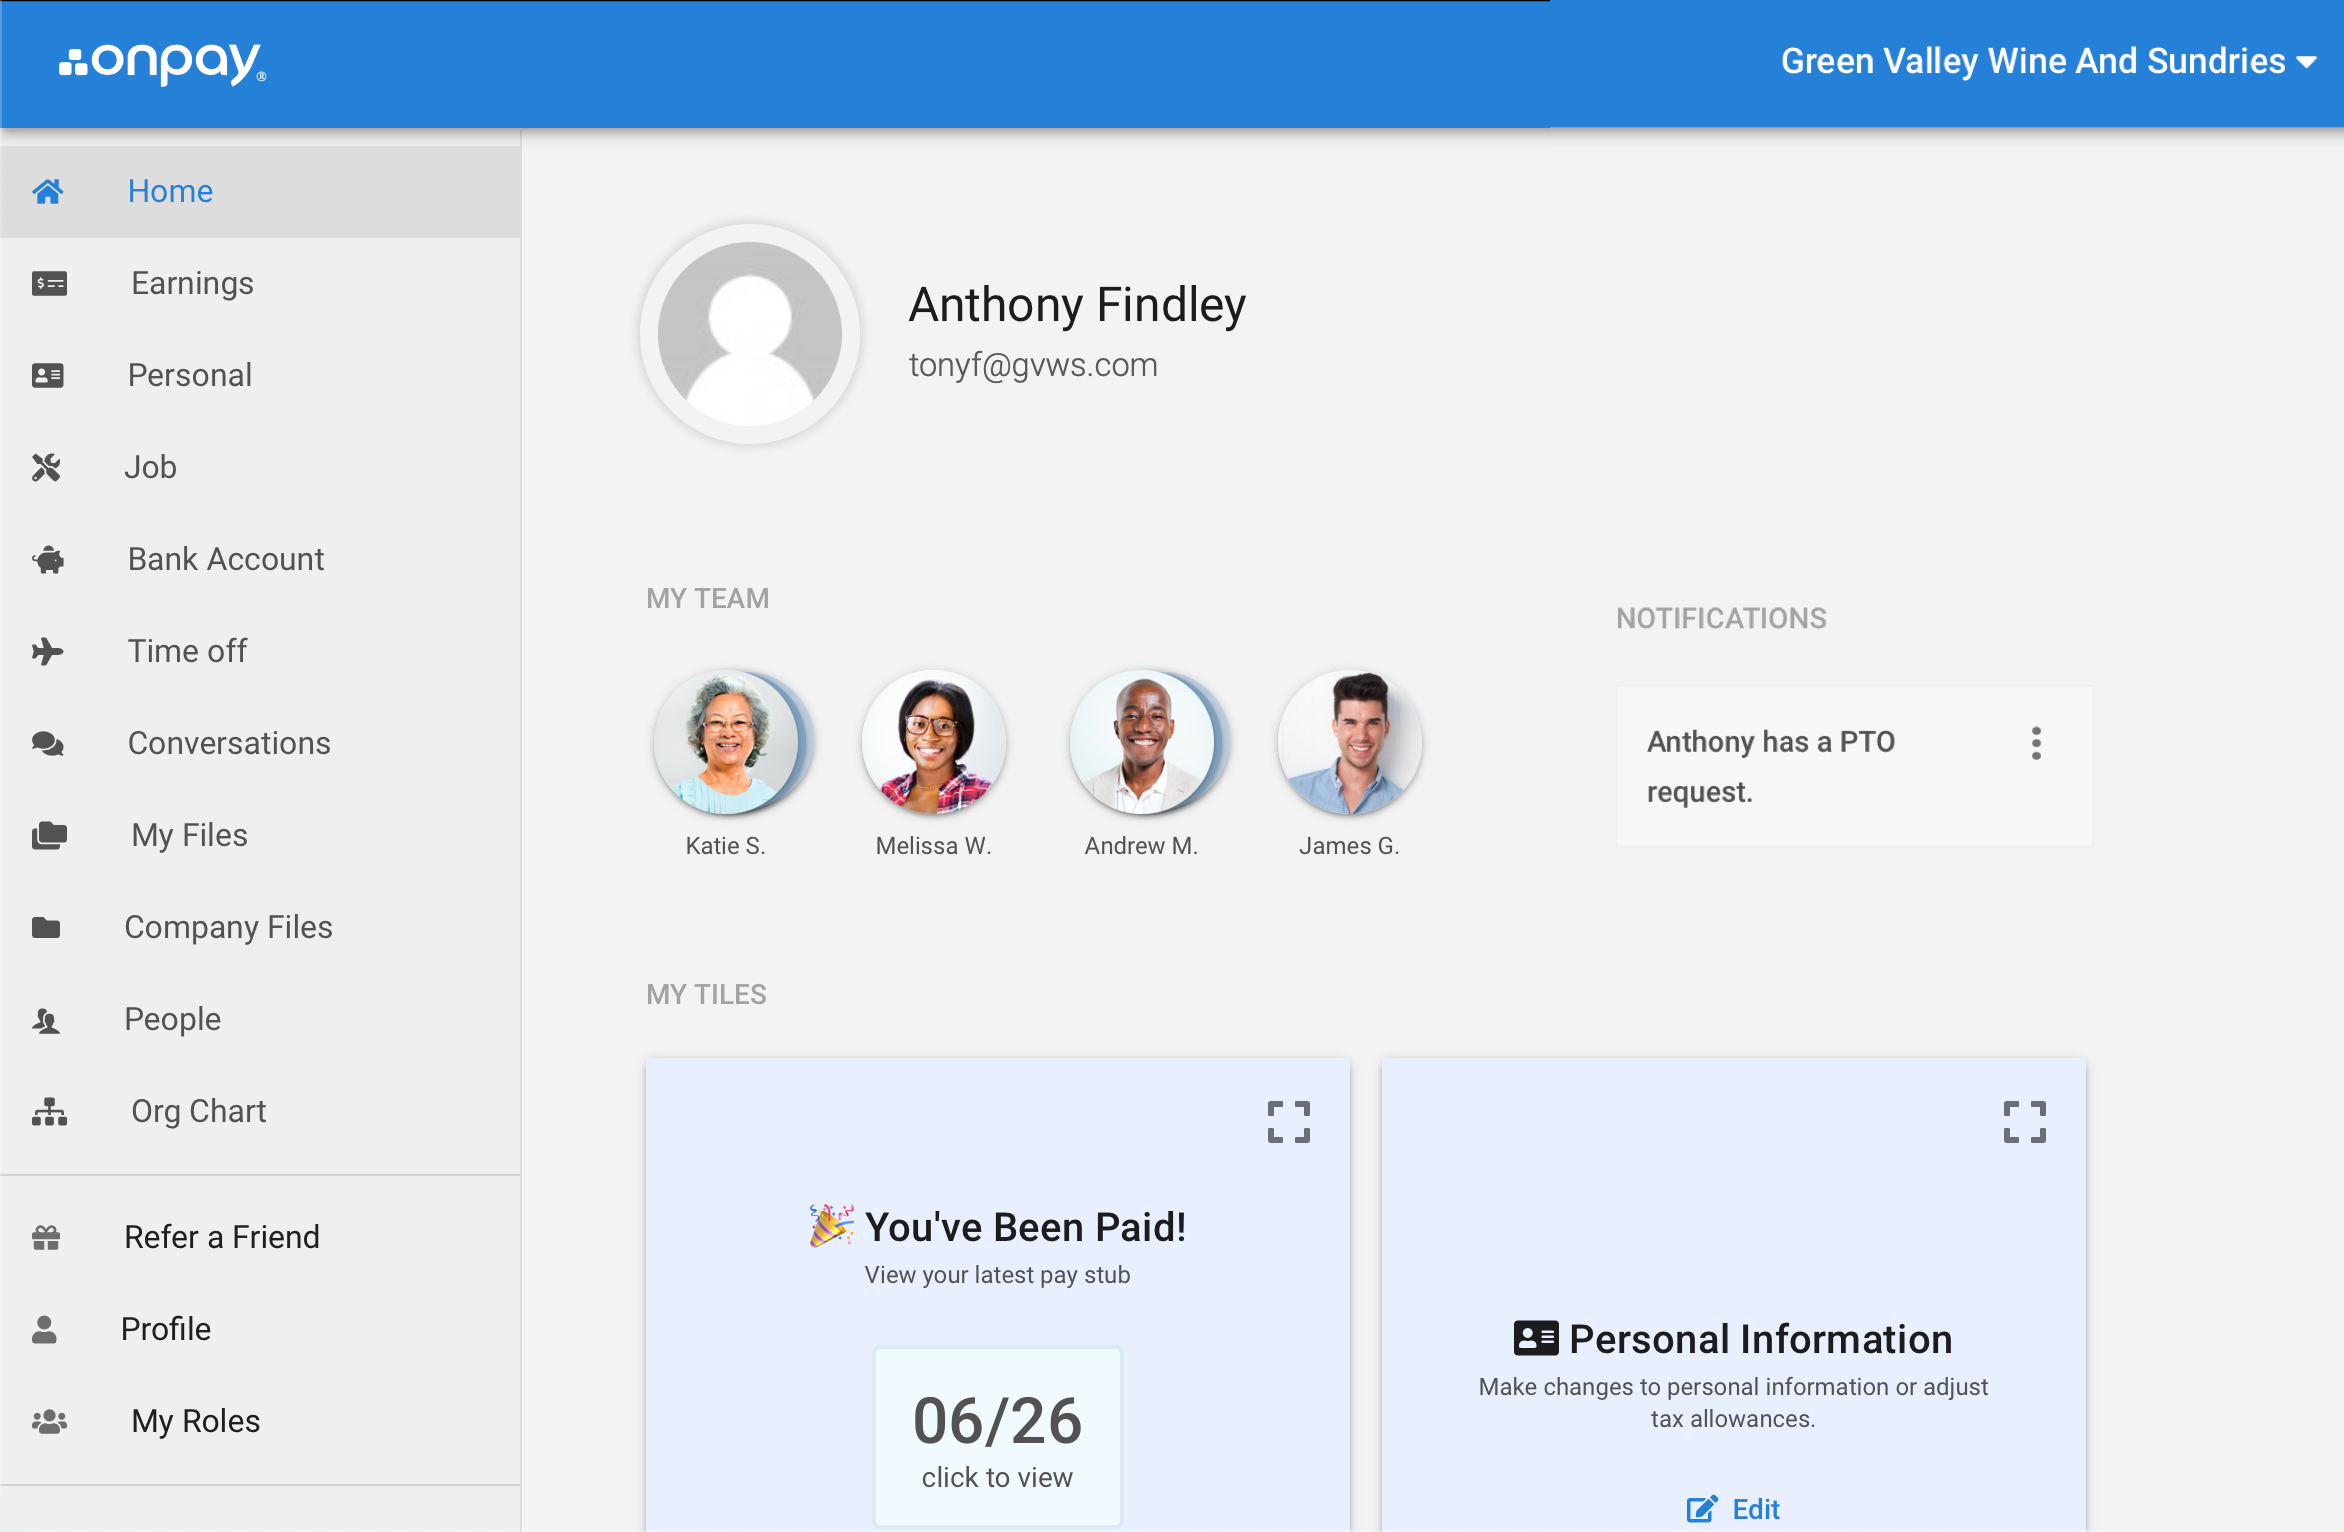This screenshot has width=2344, height=1532.
Task: Expand the You've Been Paid tile
Action: pyautogui.click(x=1290, y=1123)
